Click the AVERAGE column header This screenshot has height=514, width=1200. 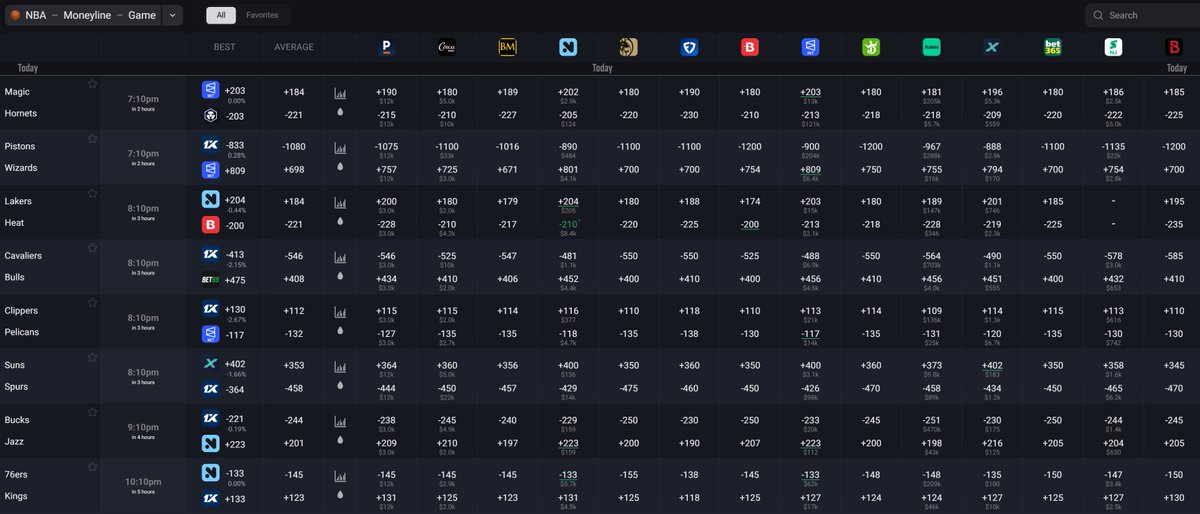(294, 47)
